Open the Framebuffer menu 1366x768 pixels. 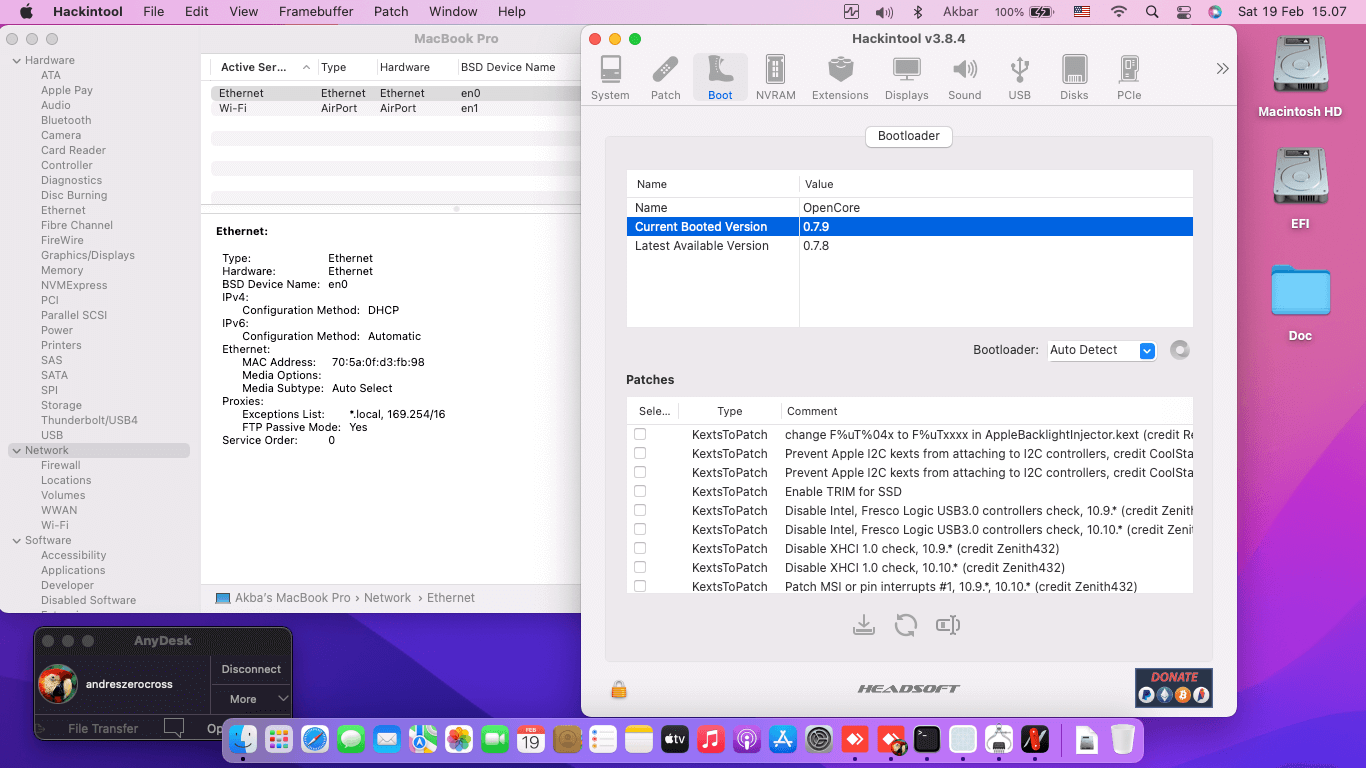pyautogui.click(x=317, y=12)
